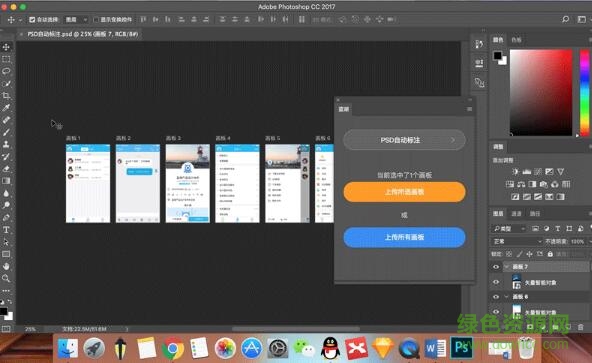The height and width of the screenshot is (363, 592).
Task: Select the Hand tool
Action: click(x=6, y=266)
